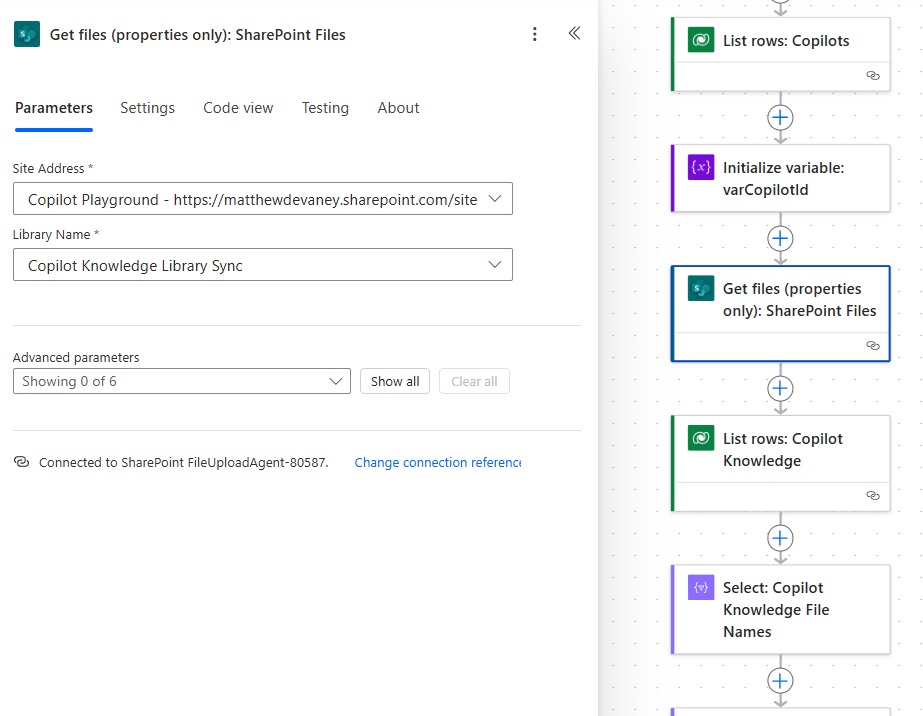
Task: Select the Select: Copilot Knowledge File Names card
Action: [x=781, y=609]
